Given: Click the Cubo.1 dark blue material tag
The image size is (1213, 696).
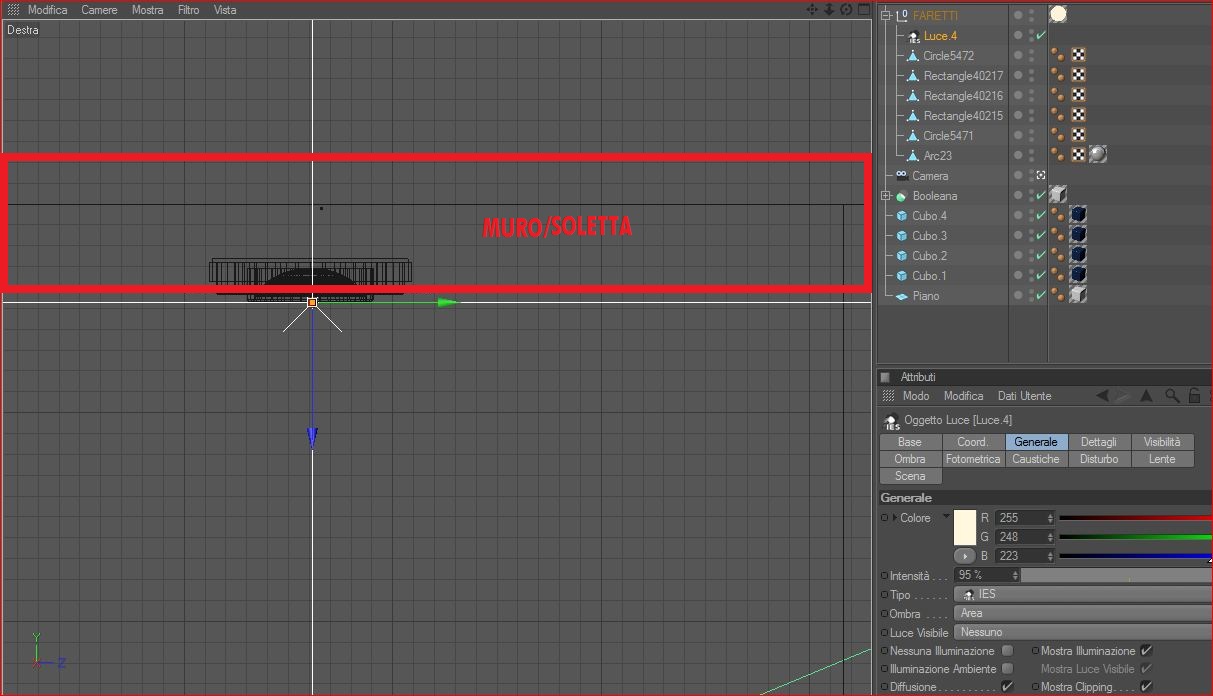Looking at the screenshot, I should (1078, 275).
